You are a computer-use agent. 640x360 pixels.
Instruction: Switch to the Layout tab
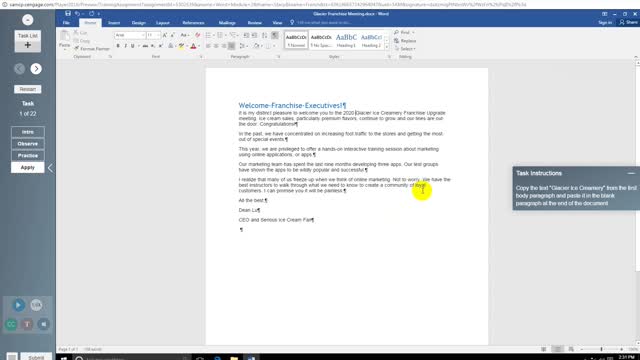pyautogui.click(x=162, y=23)
